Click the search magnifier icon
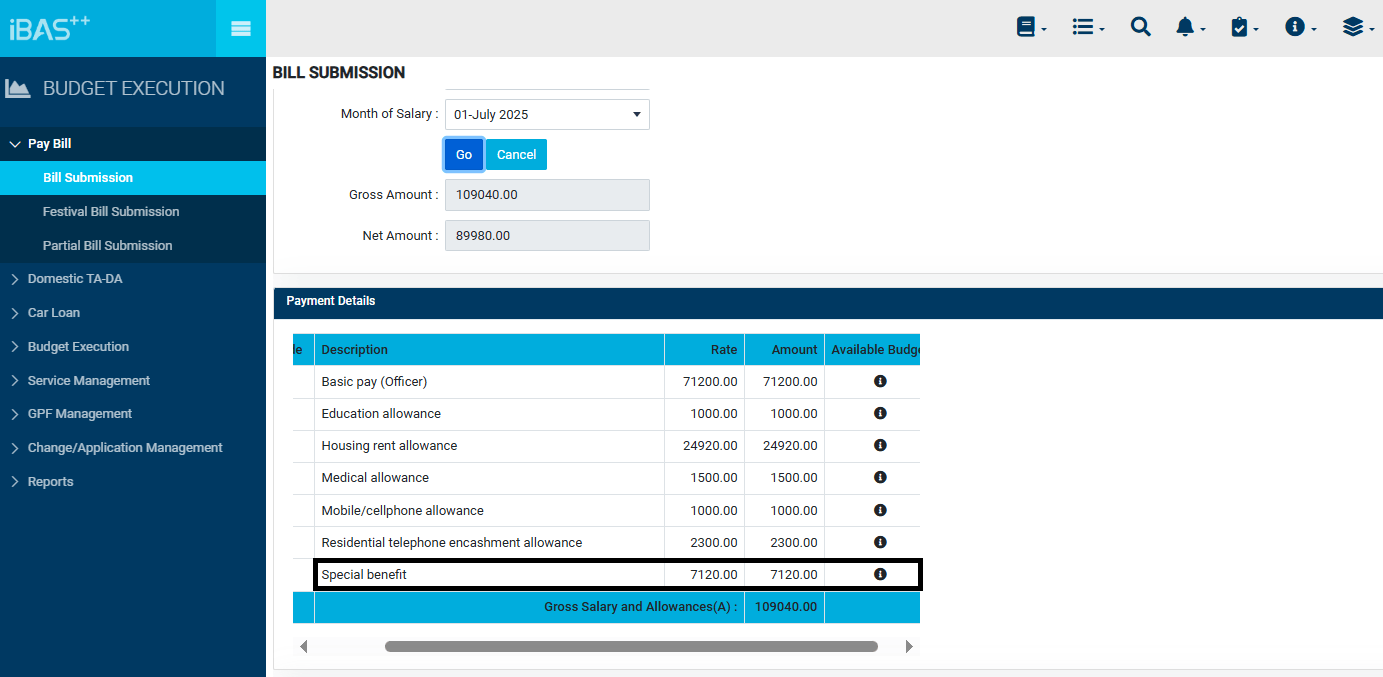 [x=1140, y=28]
